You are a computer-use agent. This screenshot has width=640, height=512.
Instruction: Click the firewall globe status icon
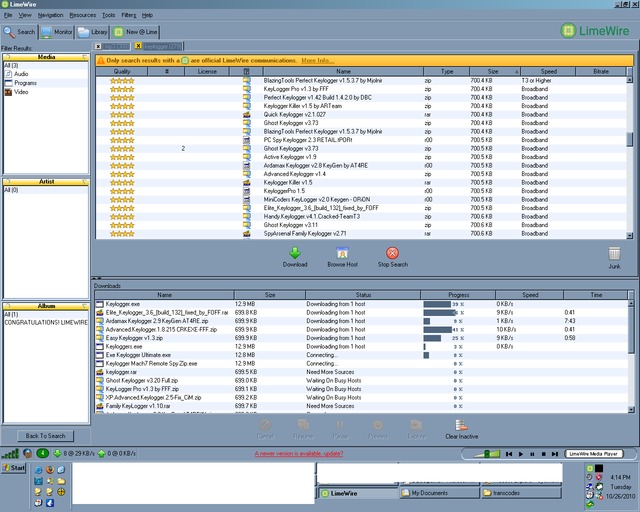(x=27, y=453)
